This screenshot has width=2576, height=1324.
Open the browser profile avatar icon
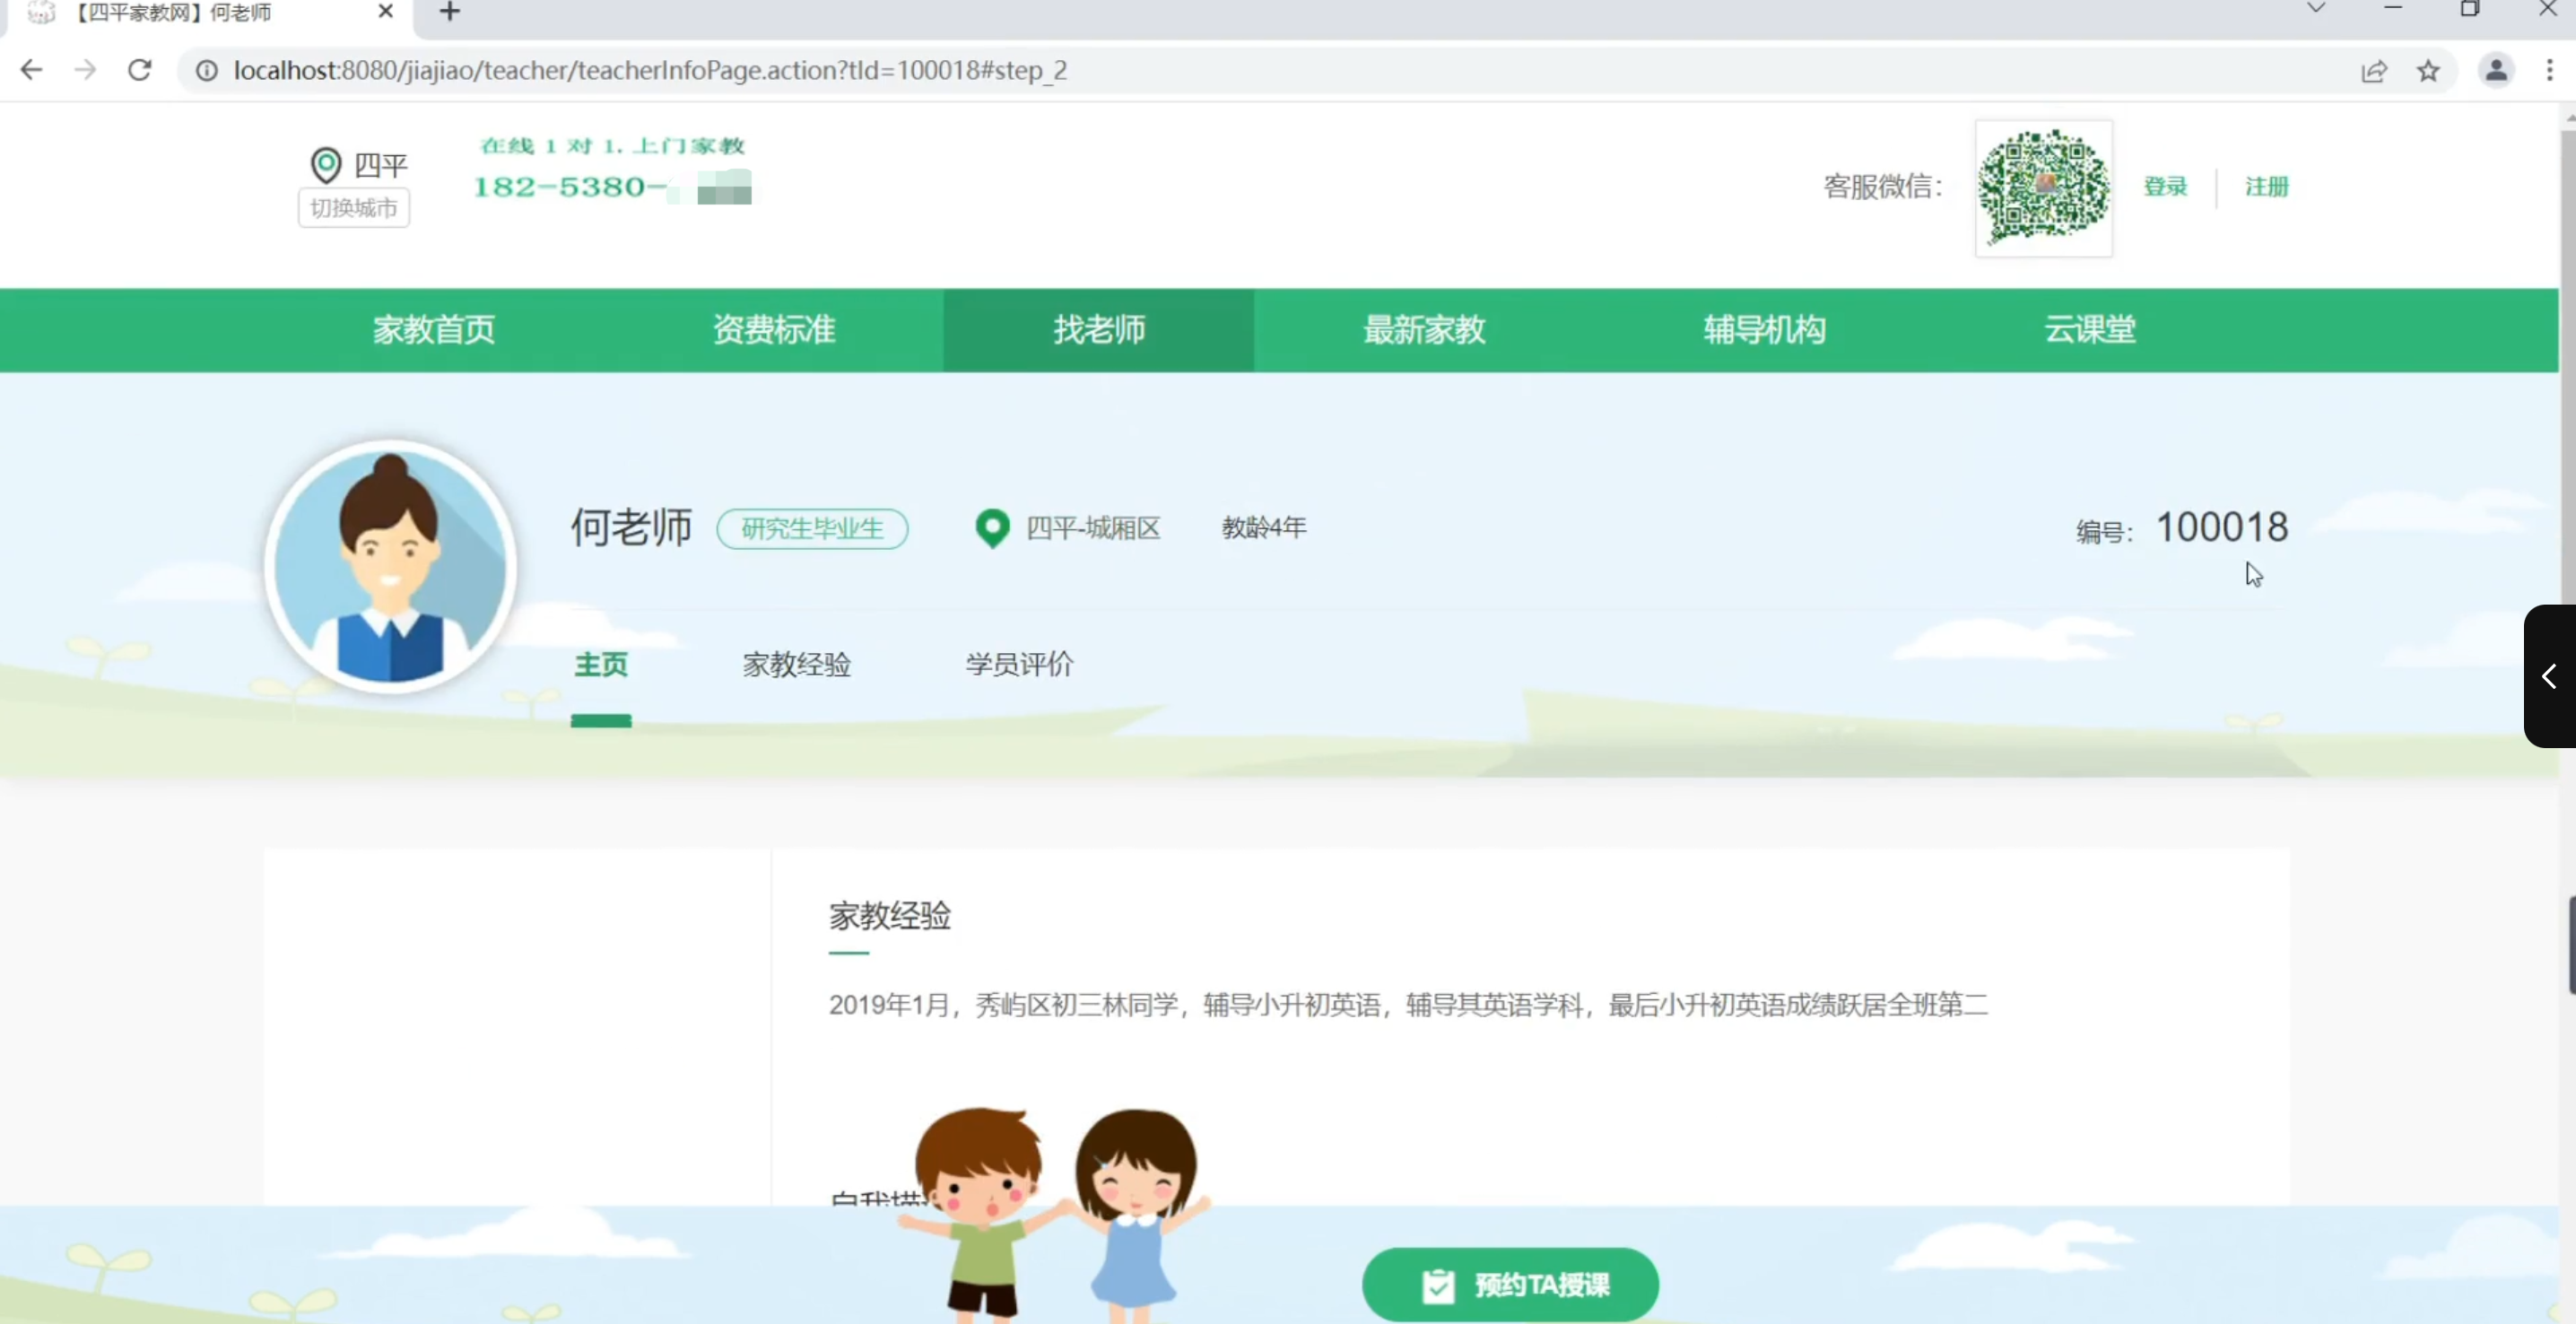click(2496, 70)
